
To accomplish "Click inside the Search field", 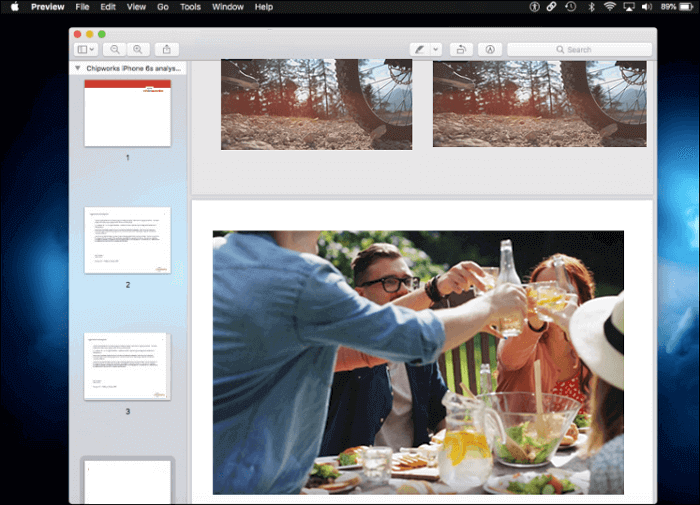I will pos(578,49).
